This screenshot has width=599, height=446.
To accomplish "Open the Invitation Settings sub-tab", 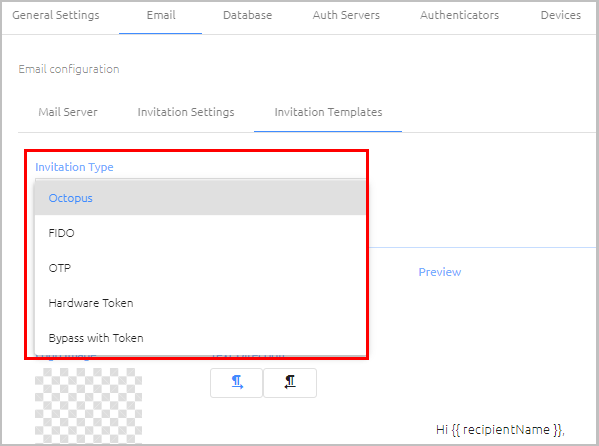I will 186,112.
